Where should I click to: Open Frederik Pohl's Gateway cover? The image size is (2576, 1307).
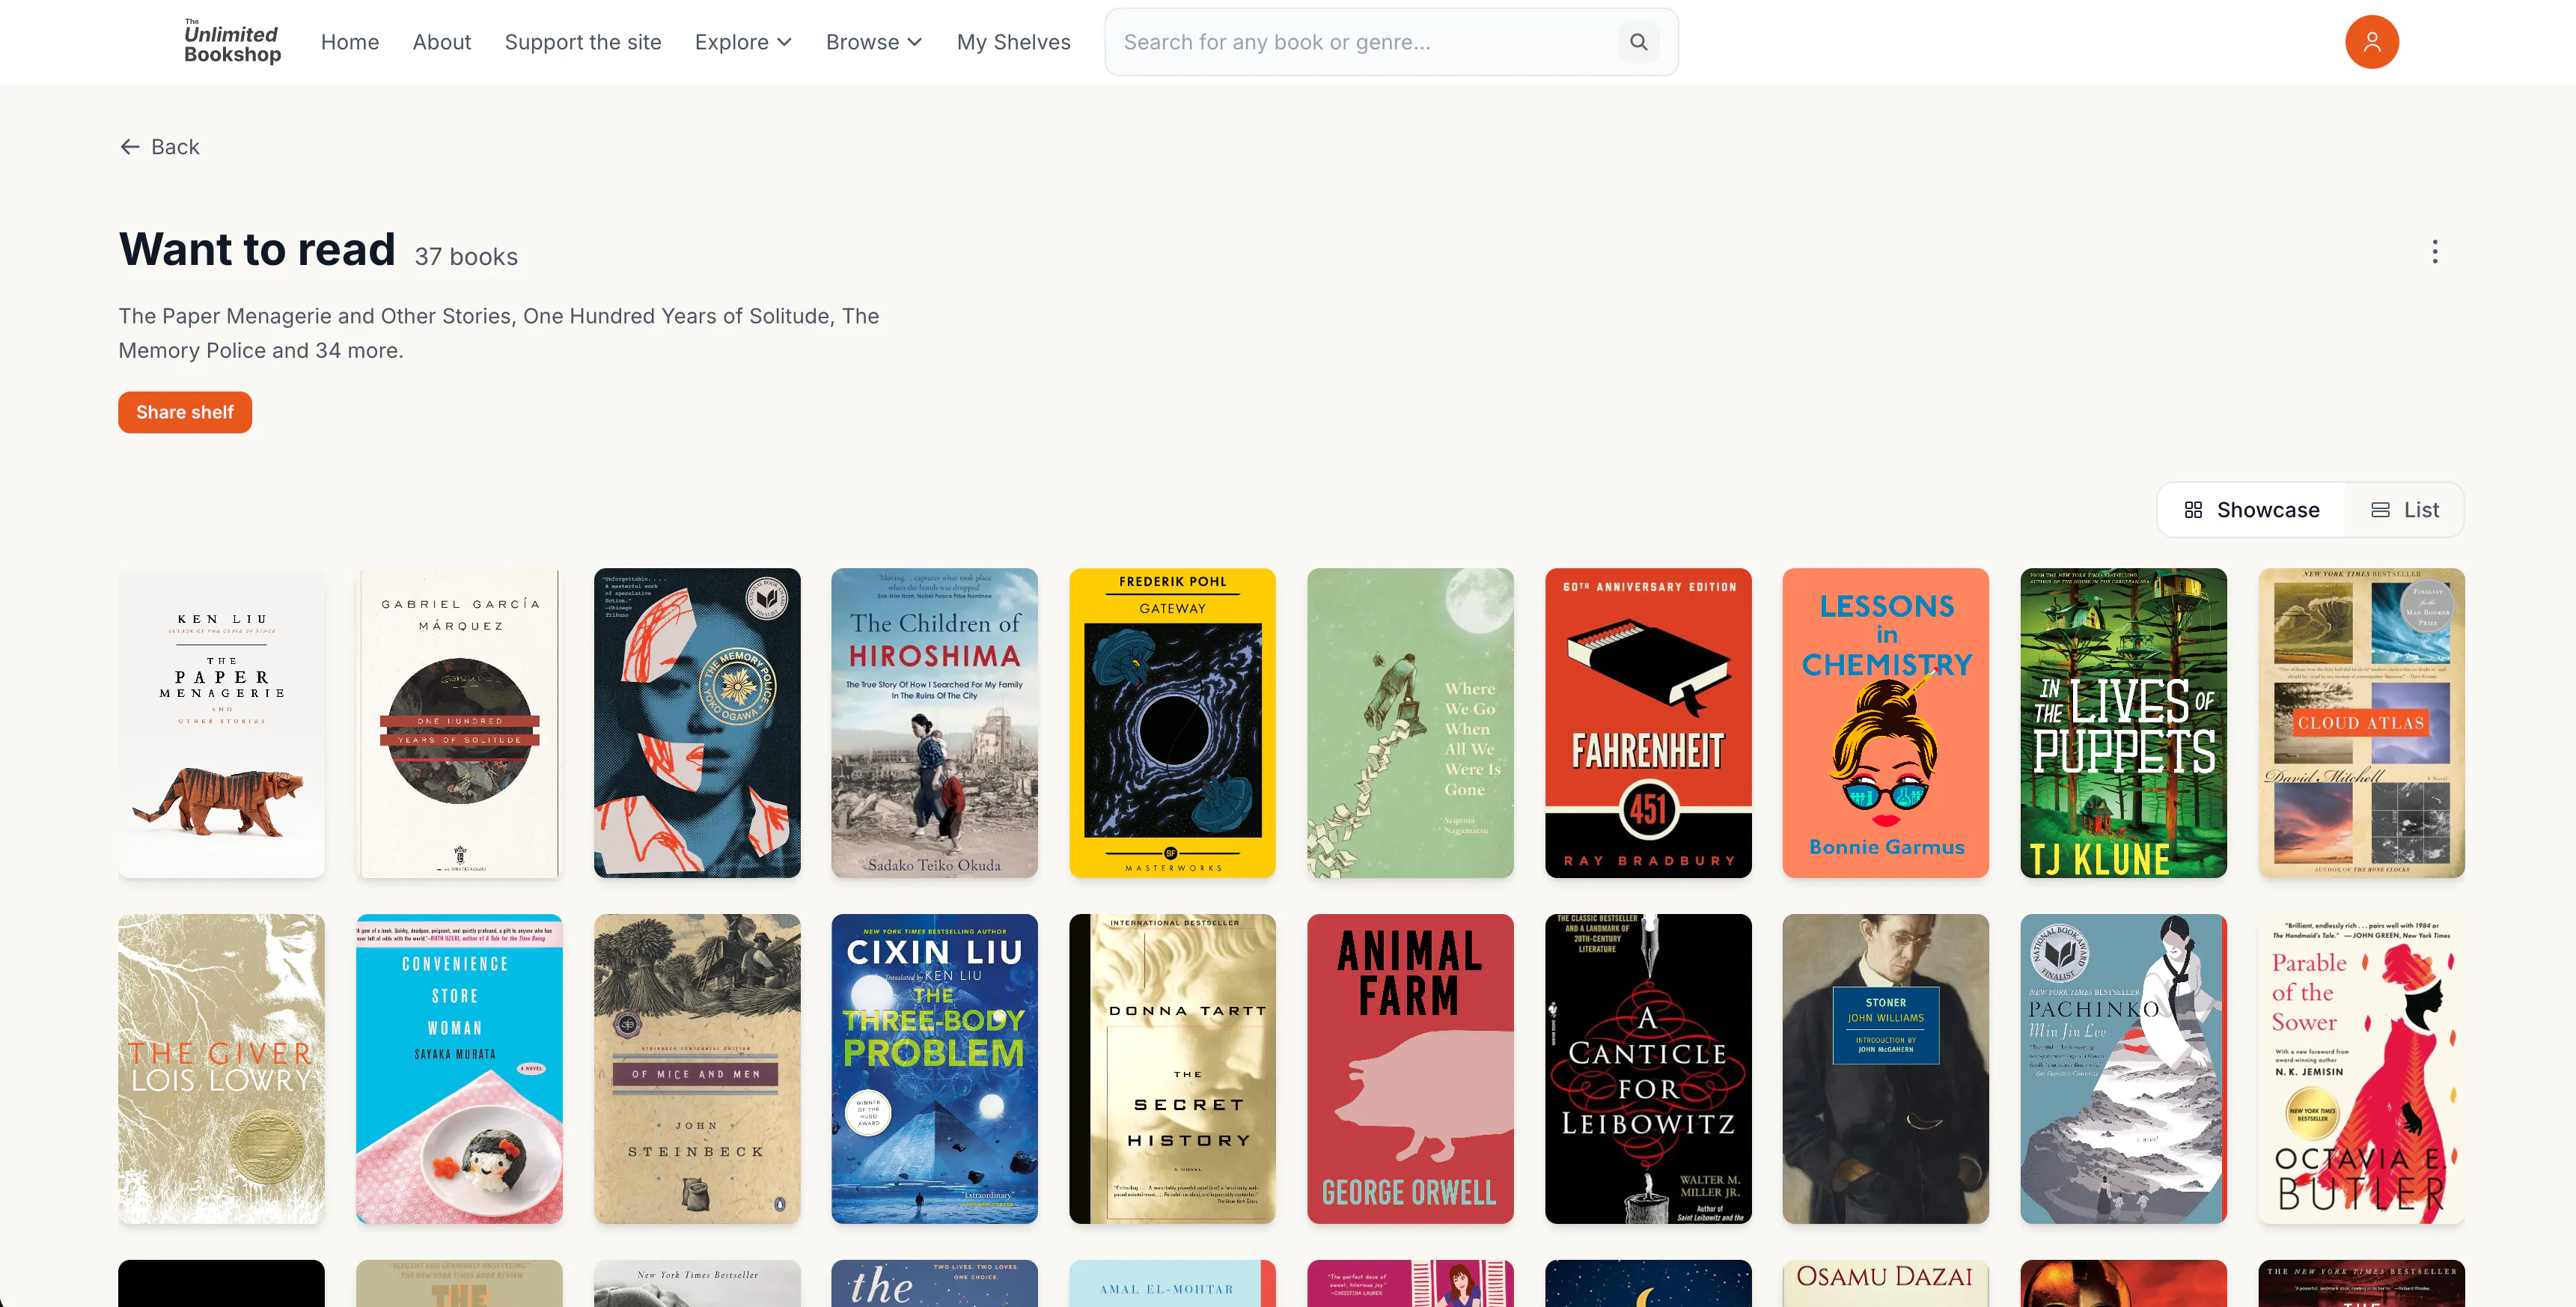(1173, 723)
